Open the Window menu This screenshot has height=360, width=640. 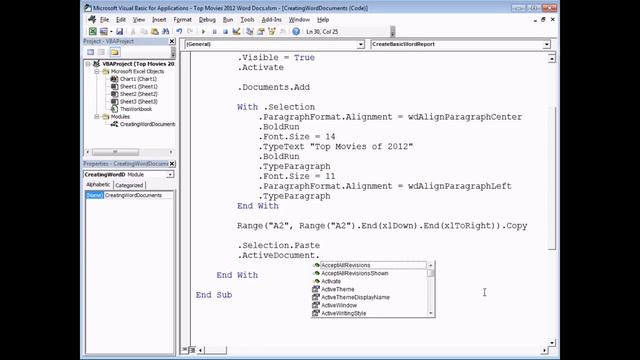click(x=299, y=20)
